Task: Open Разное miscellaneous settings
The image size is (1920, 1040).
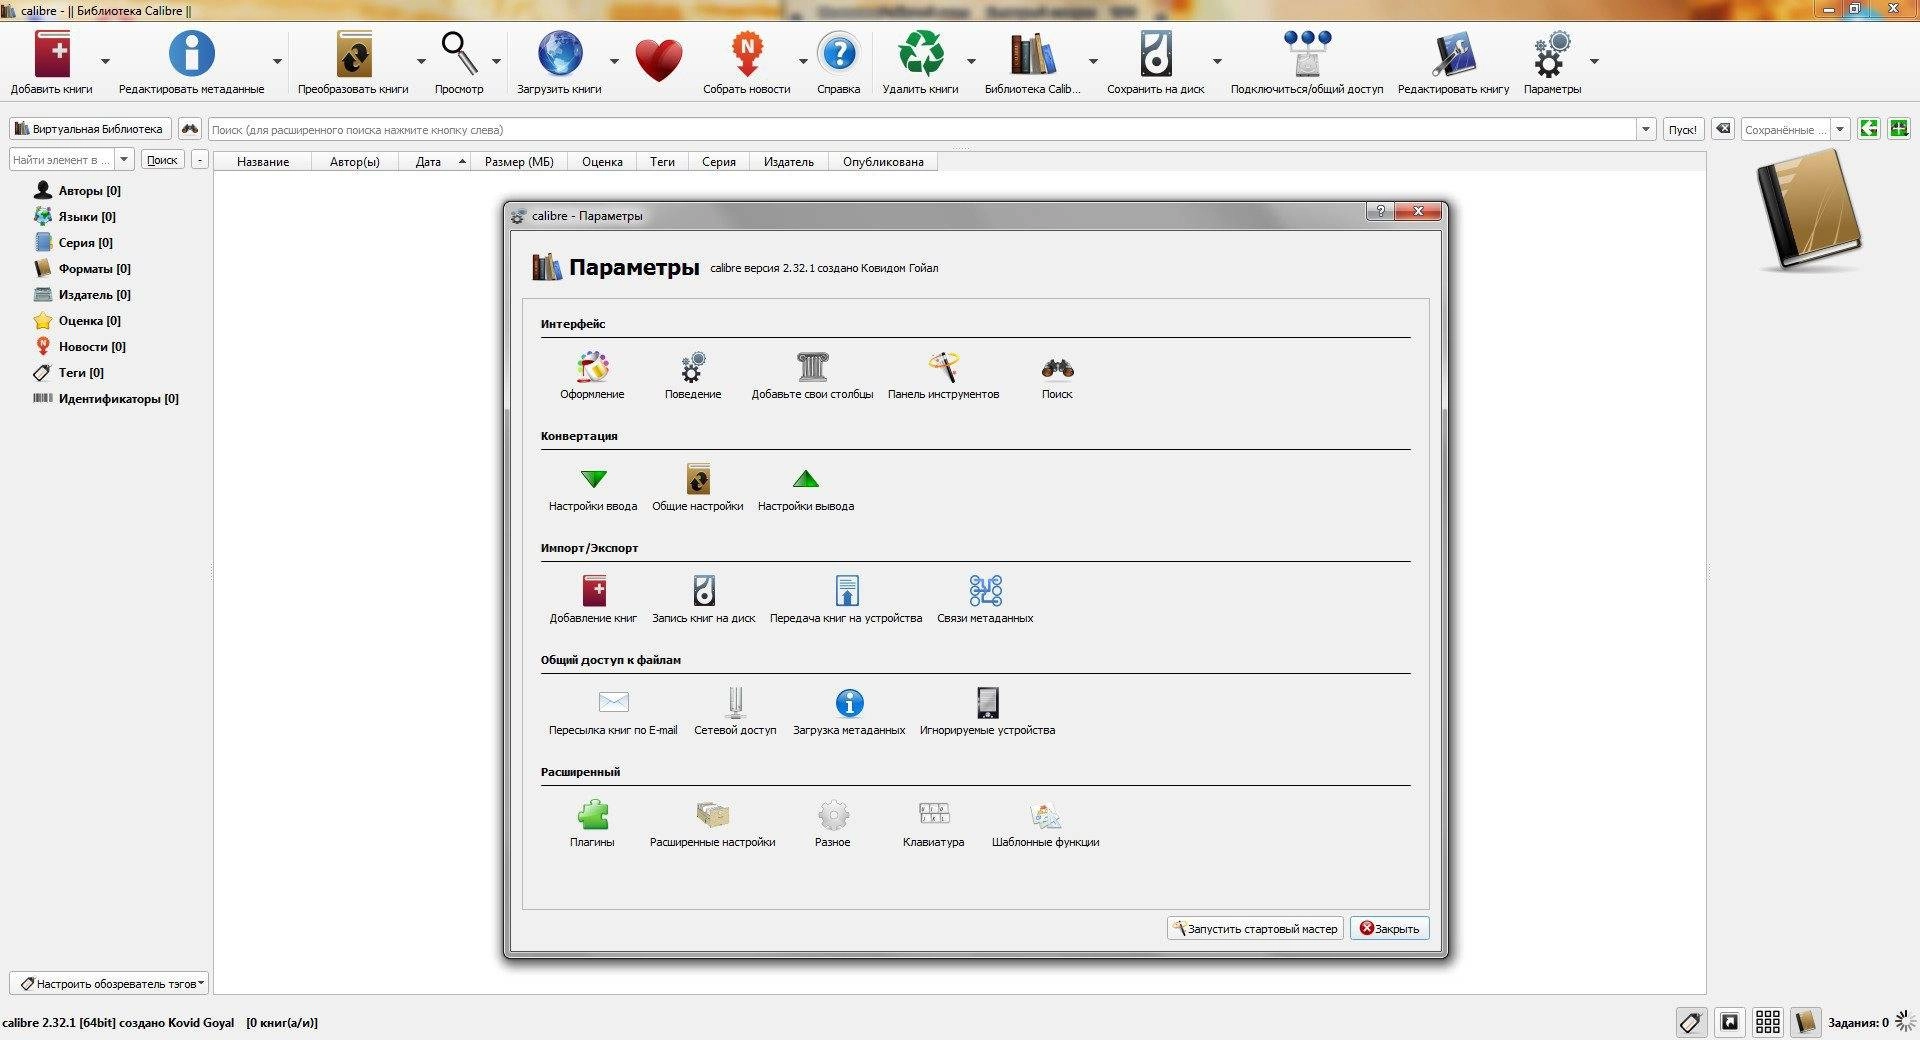Action: pyautogui.click(x=833, y=824)
